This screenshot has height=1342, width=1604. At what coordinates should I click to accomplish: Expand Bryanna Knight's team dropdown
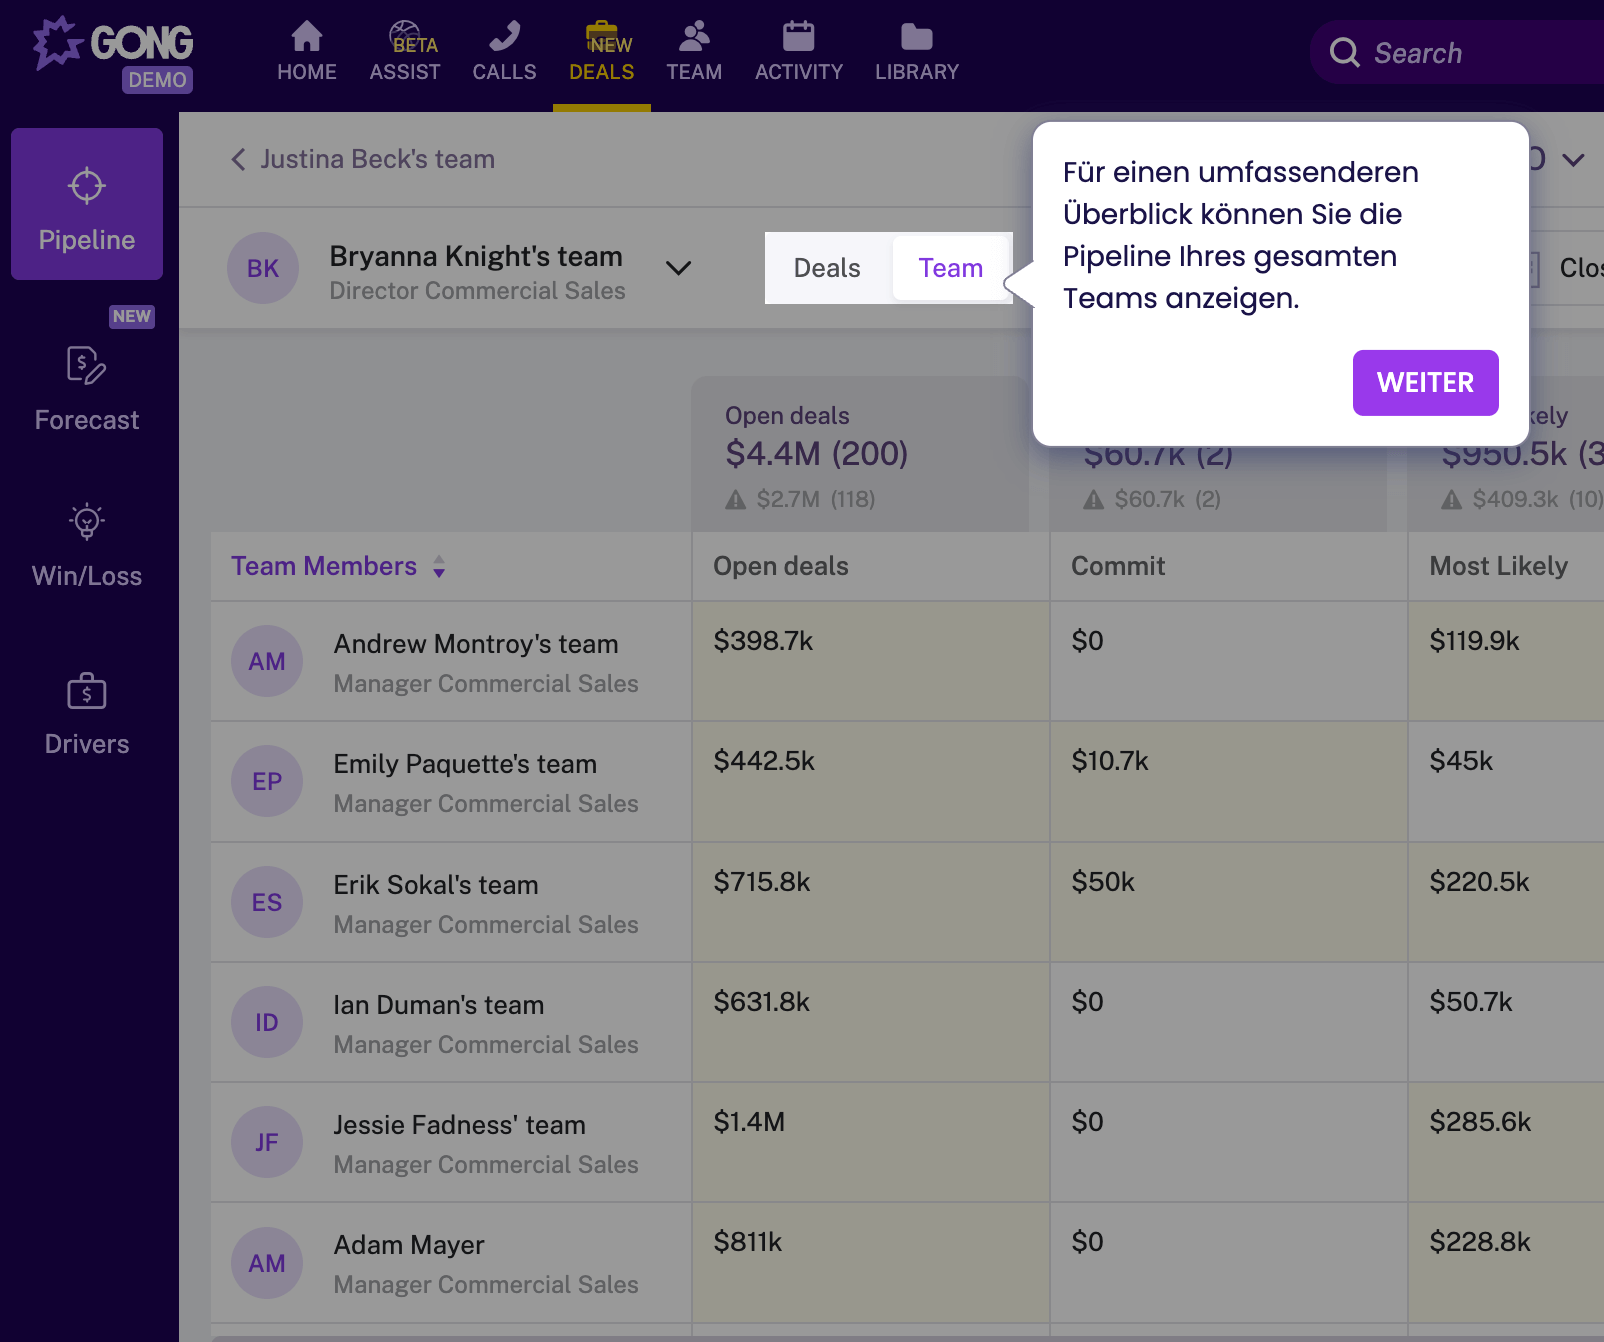[x=678, y=268]
